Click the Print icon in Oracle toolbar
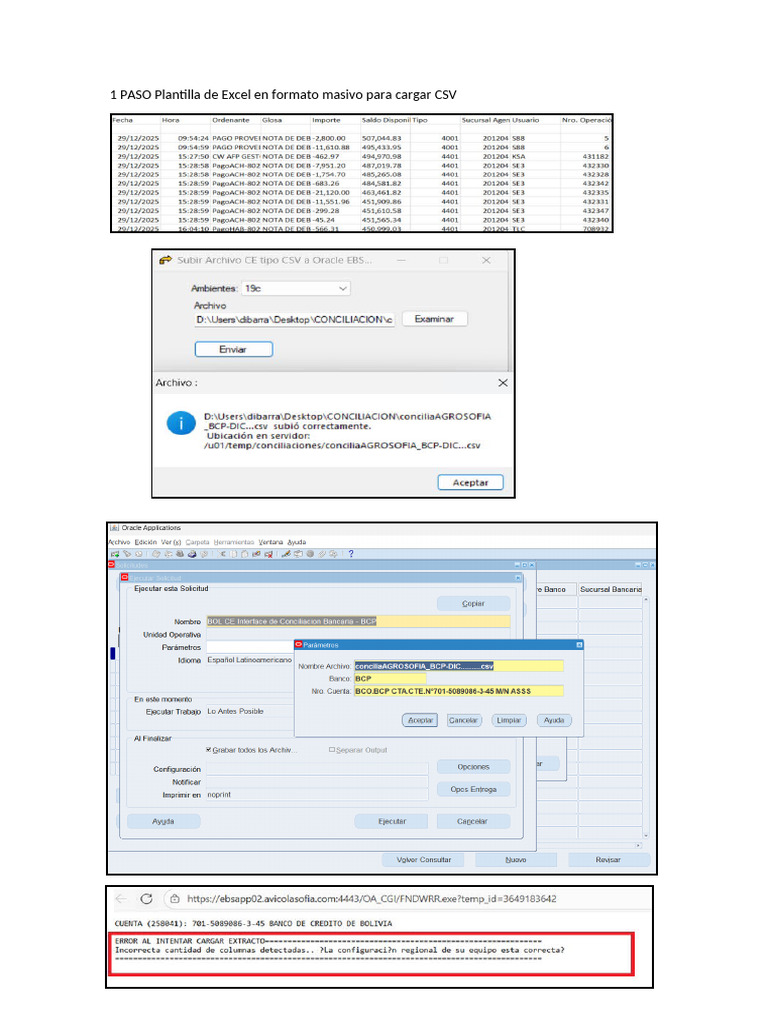This screenshot has height=1024, width=768. 192,554
